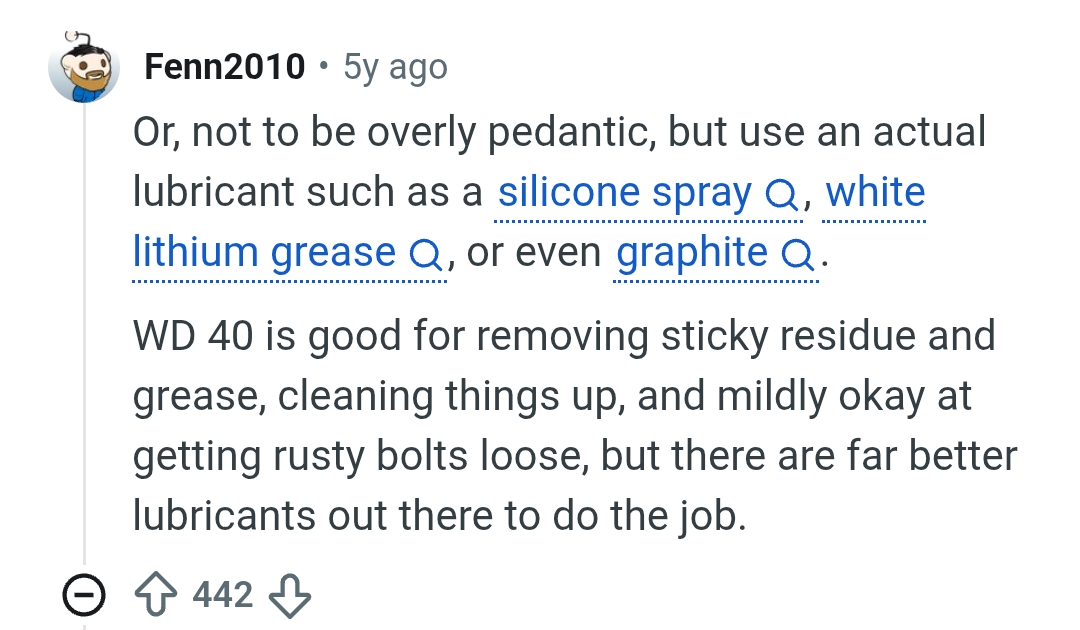The width and height of the screenshot is (1080, 630).
Task: Click the 'Or, not to be overly pedantic' line
Action: click(x=559, y=132)
